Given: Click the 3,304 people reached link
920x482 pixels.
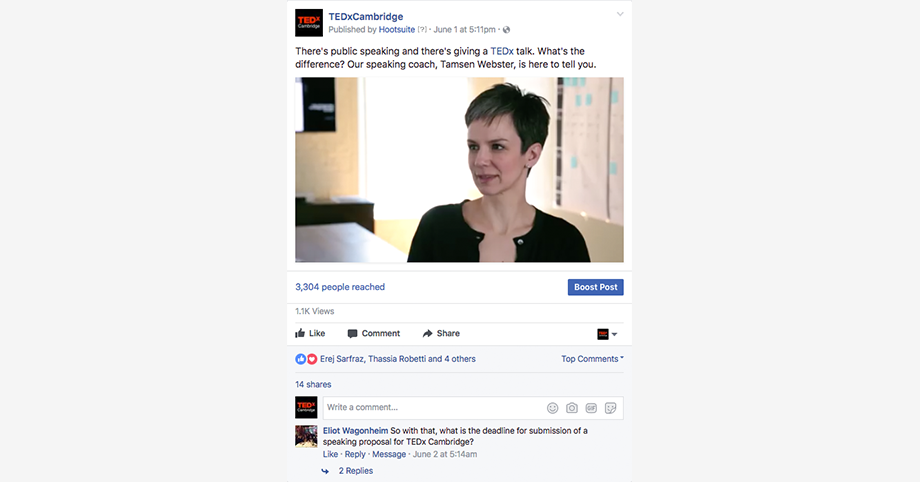Looking at the screenshot, I should point(340,287).
